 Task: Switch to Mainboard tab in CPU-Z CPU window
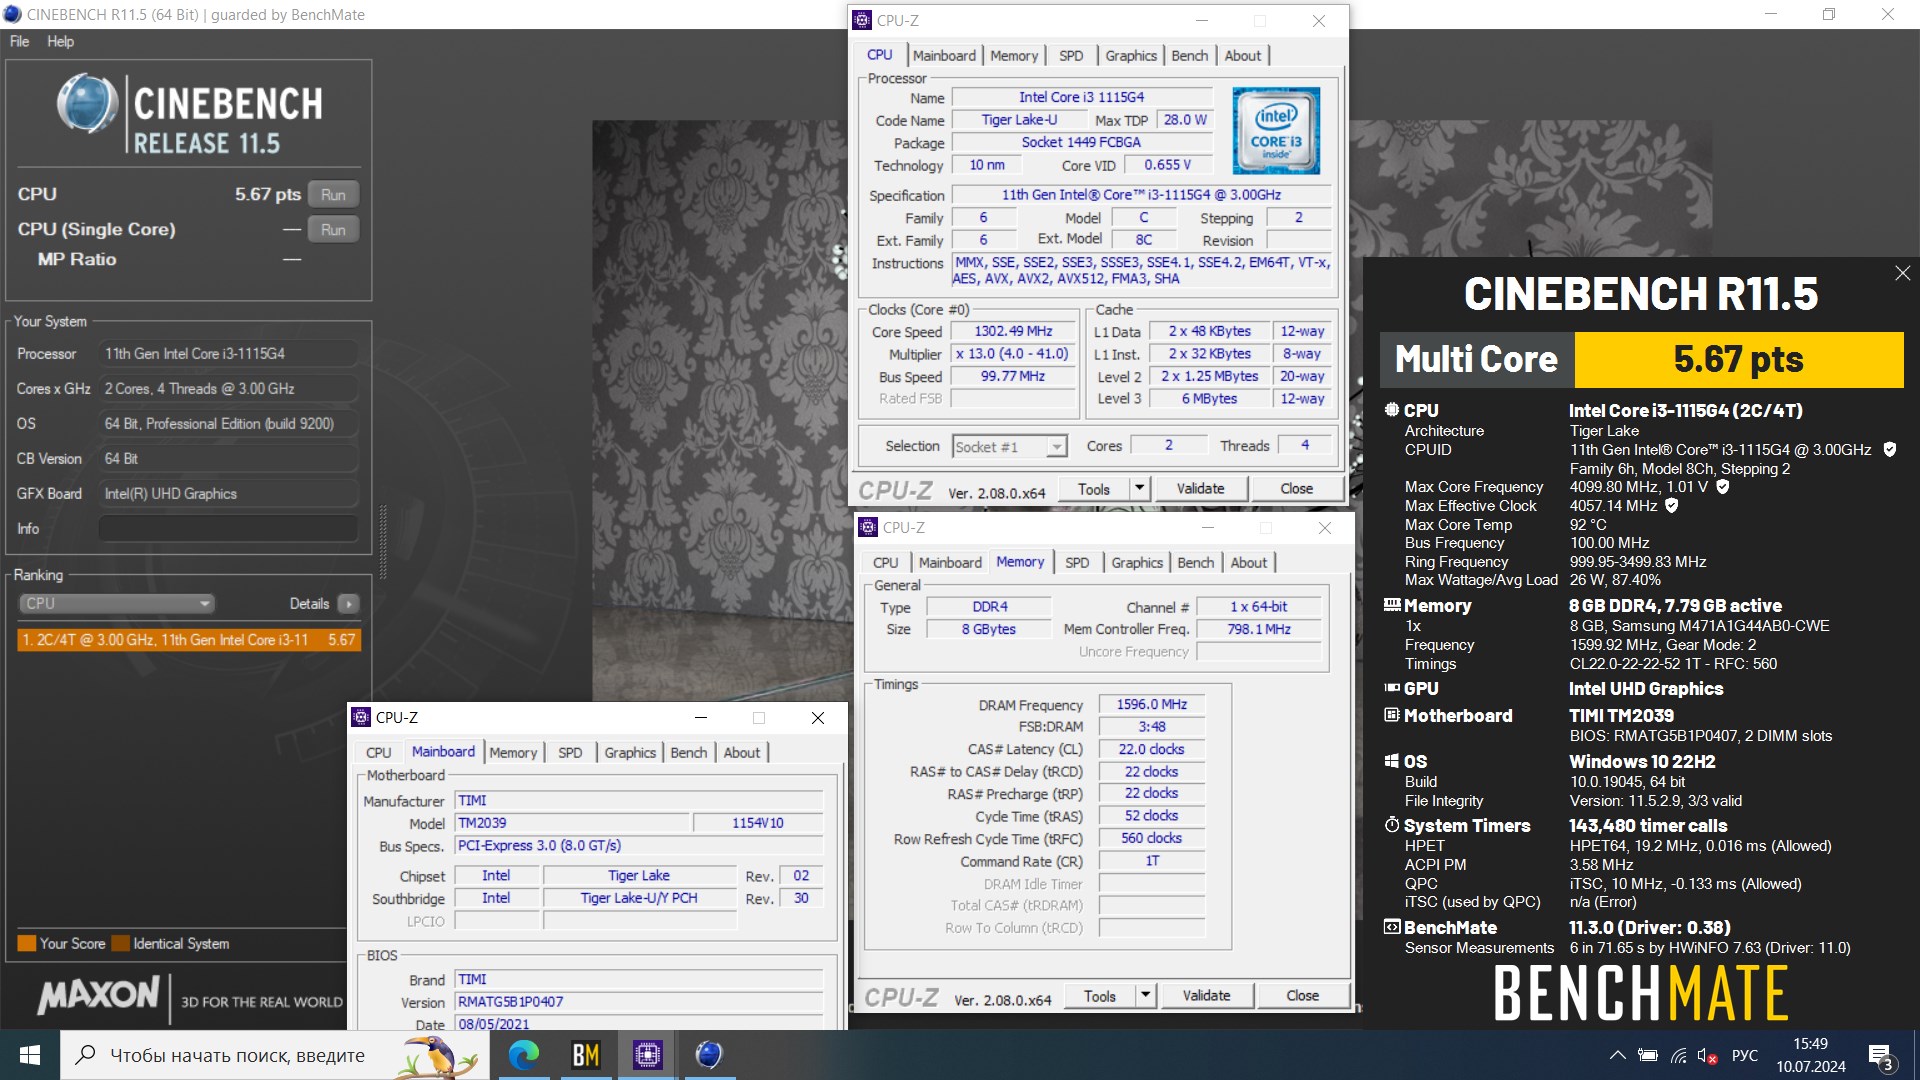[x=944, y=56]
